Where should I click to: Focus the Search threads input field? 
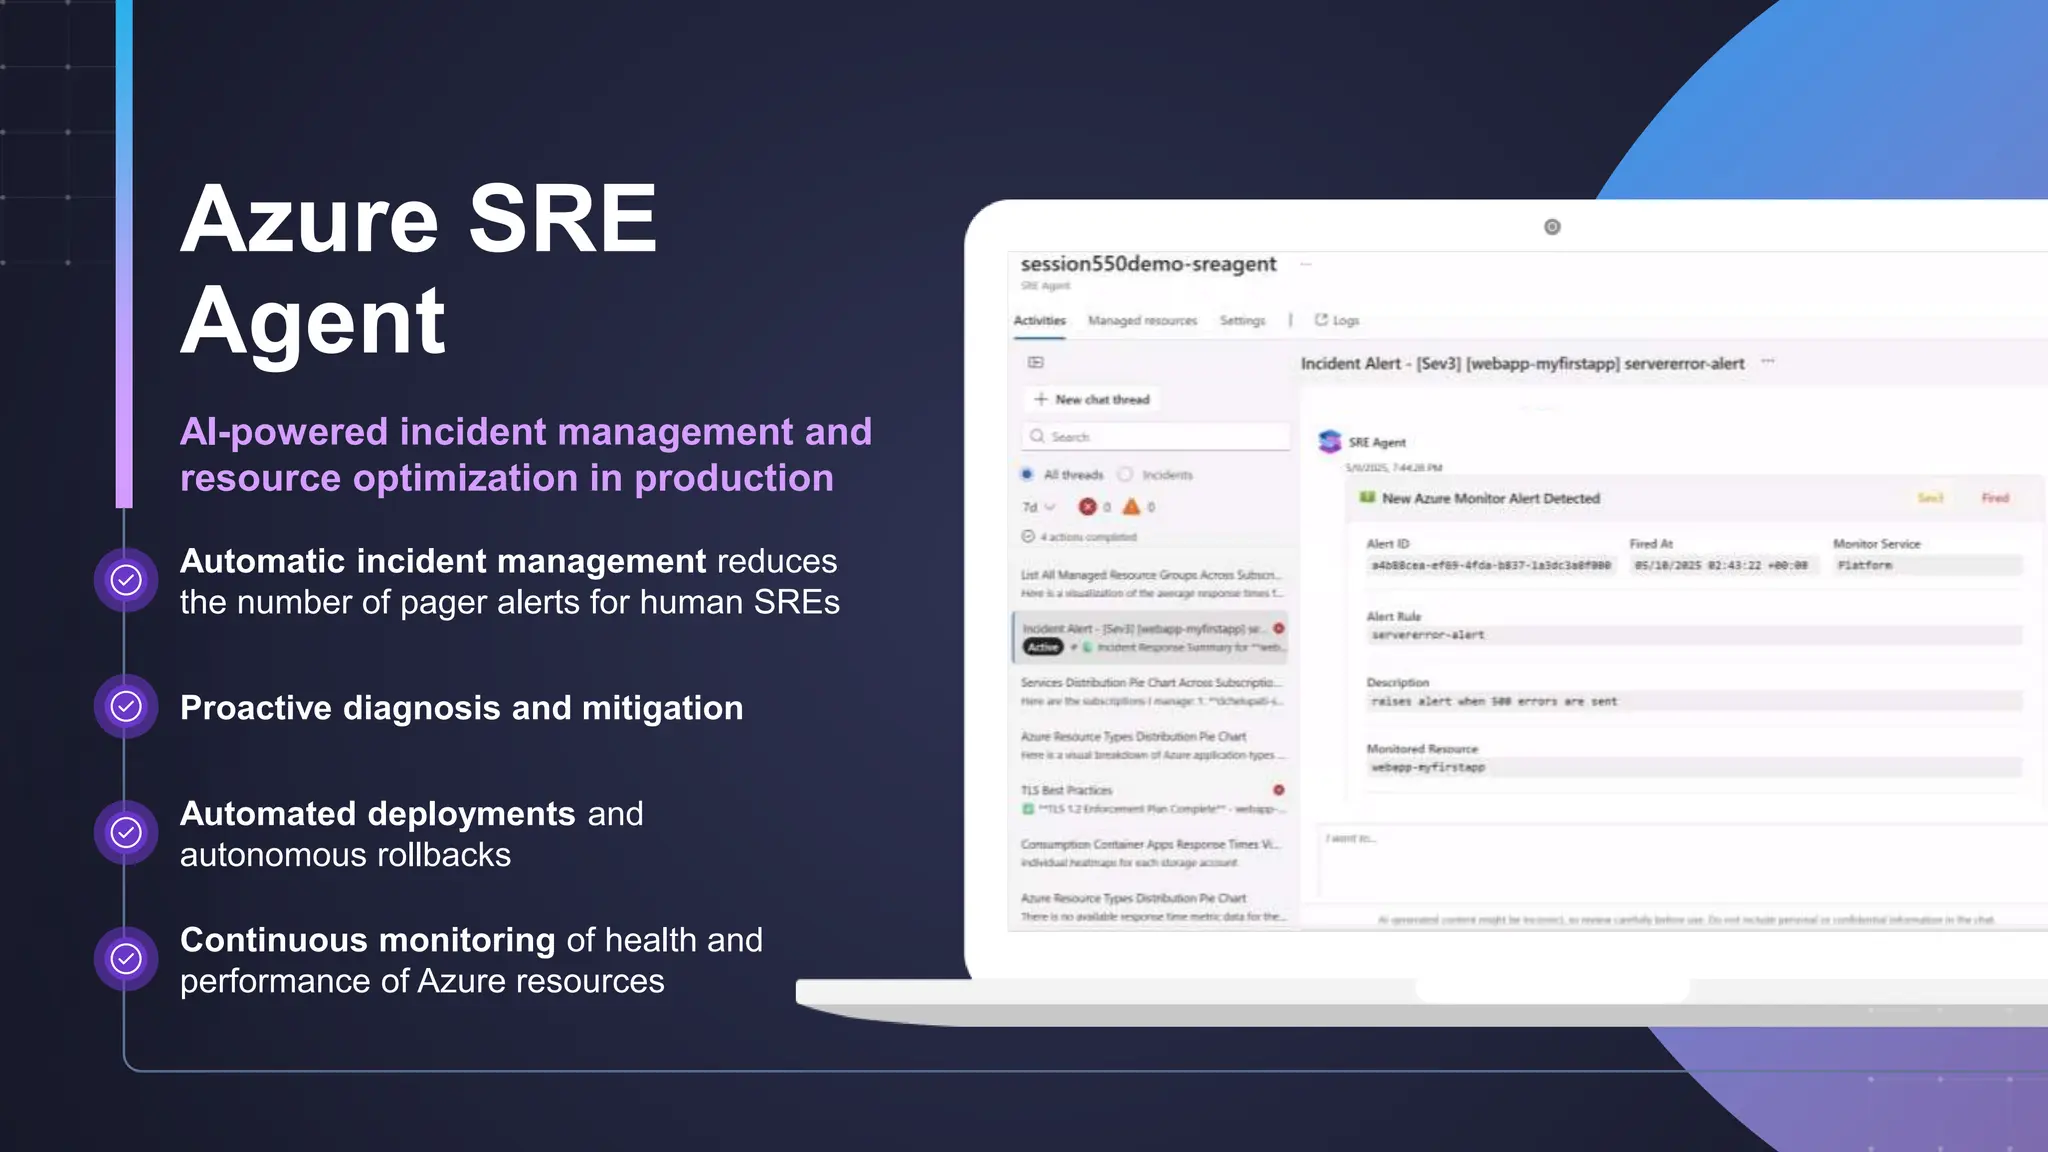pyautogui.click(x=1156, y=437)
